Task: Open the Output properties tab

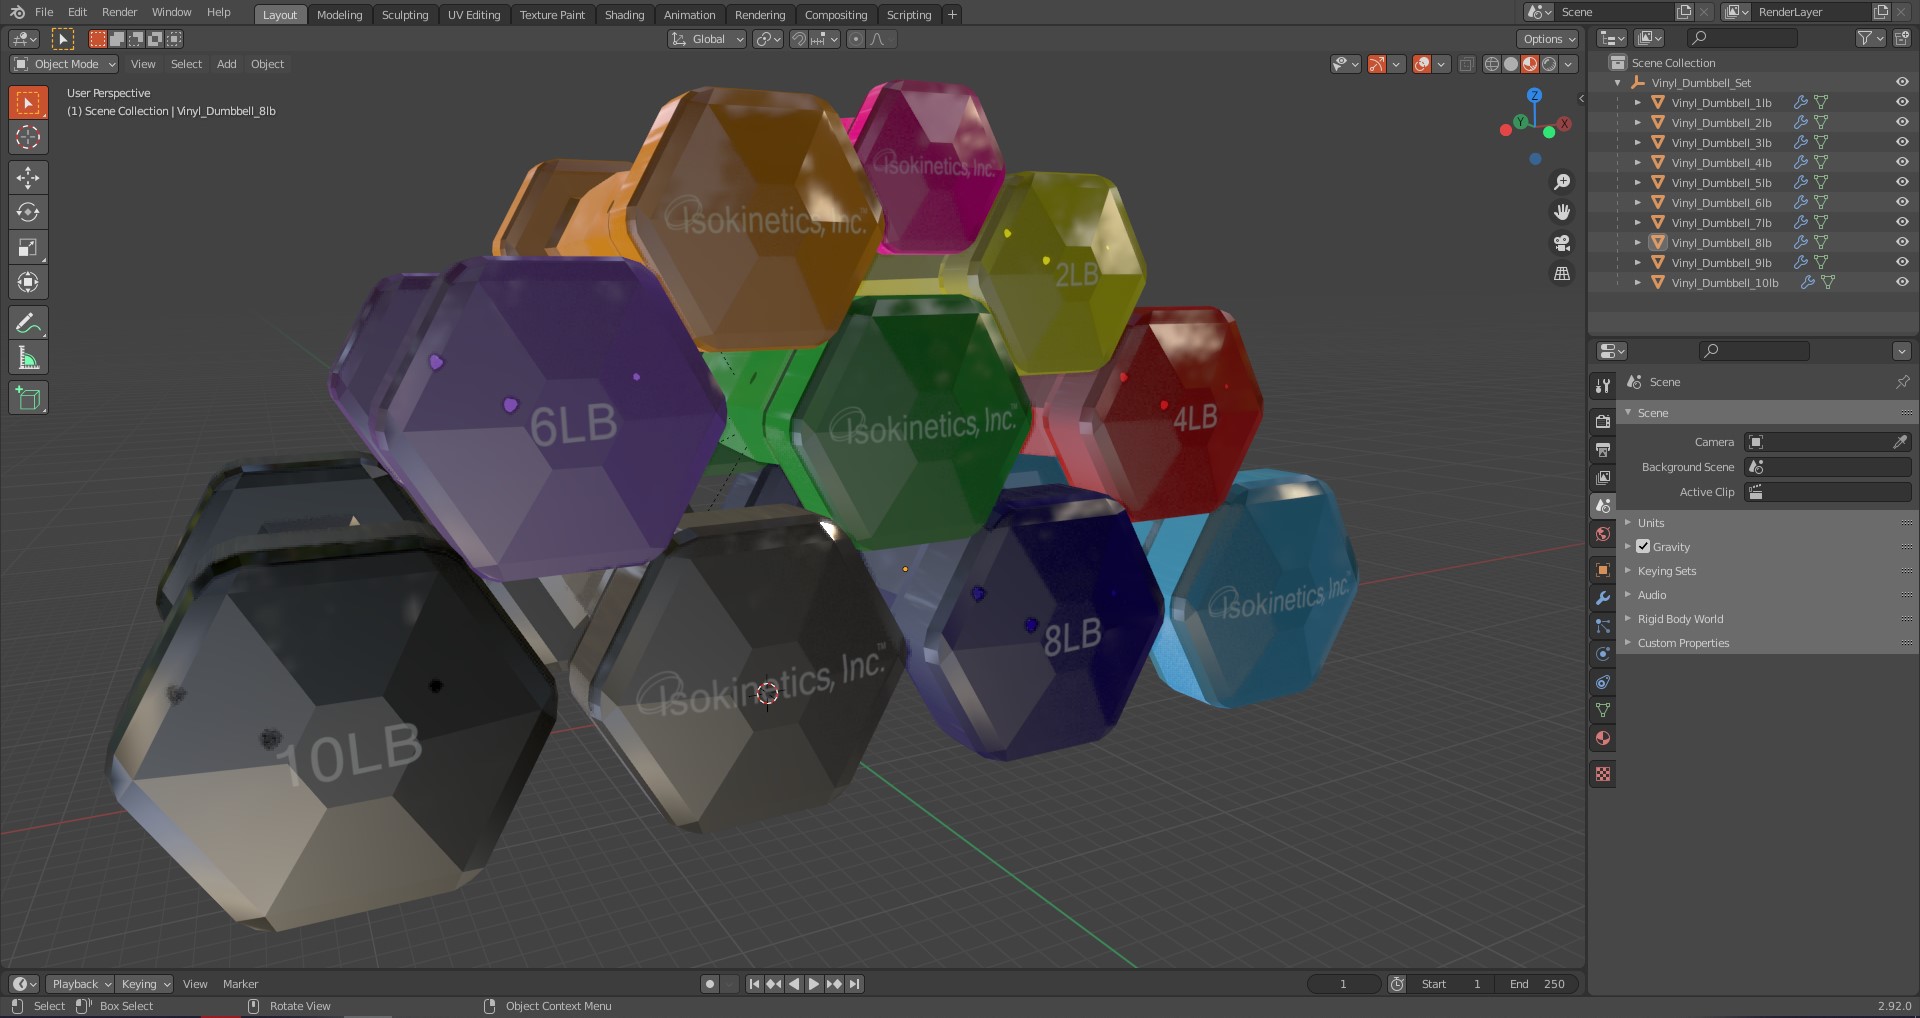Action: pos(1602,449)
